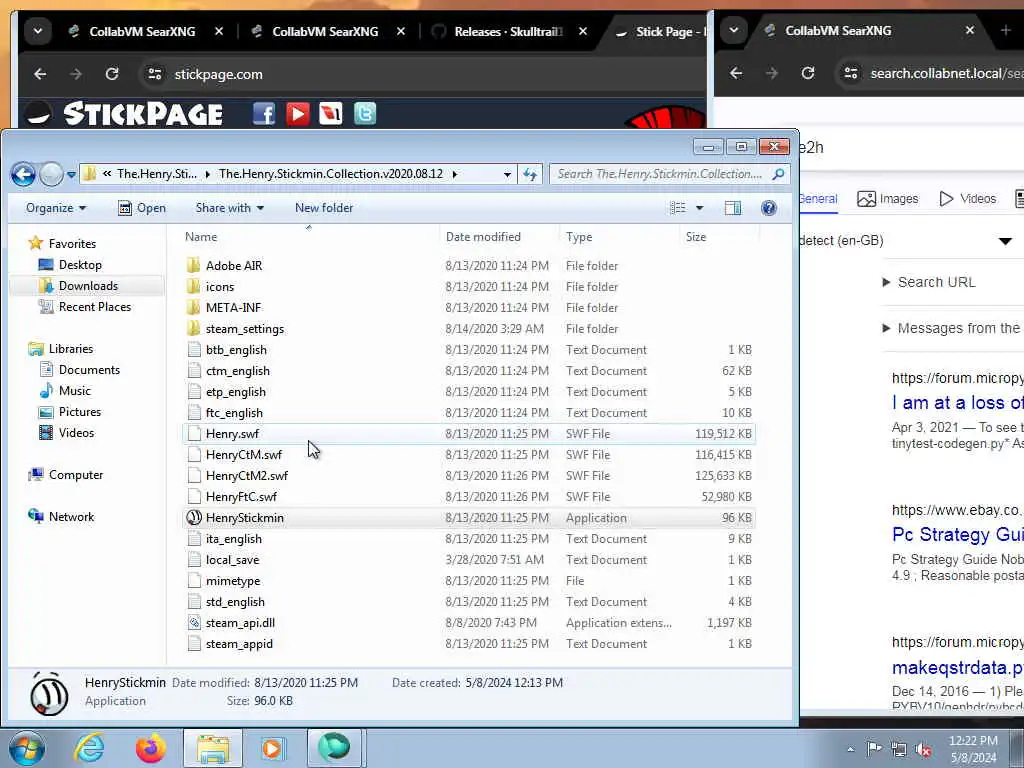Viewport: 1024px width, 768px height.
Task: Open the detect (en-GB) language dropdown
Action: click(x=1005, y=241)
